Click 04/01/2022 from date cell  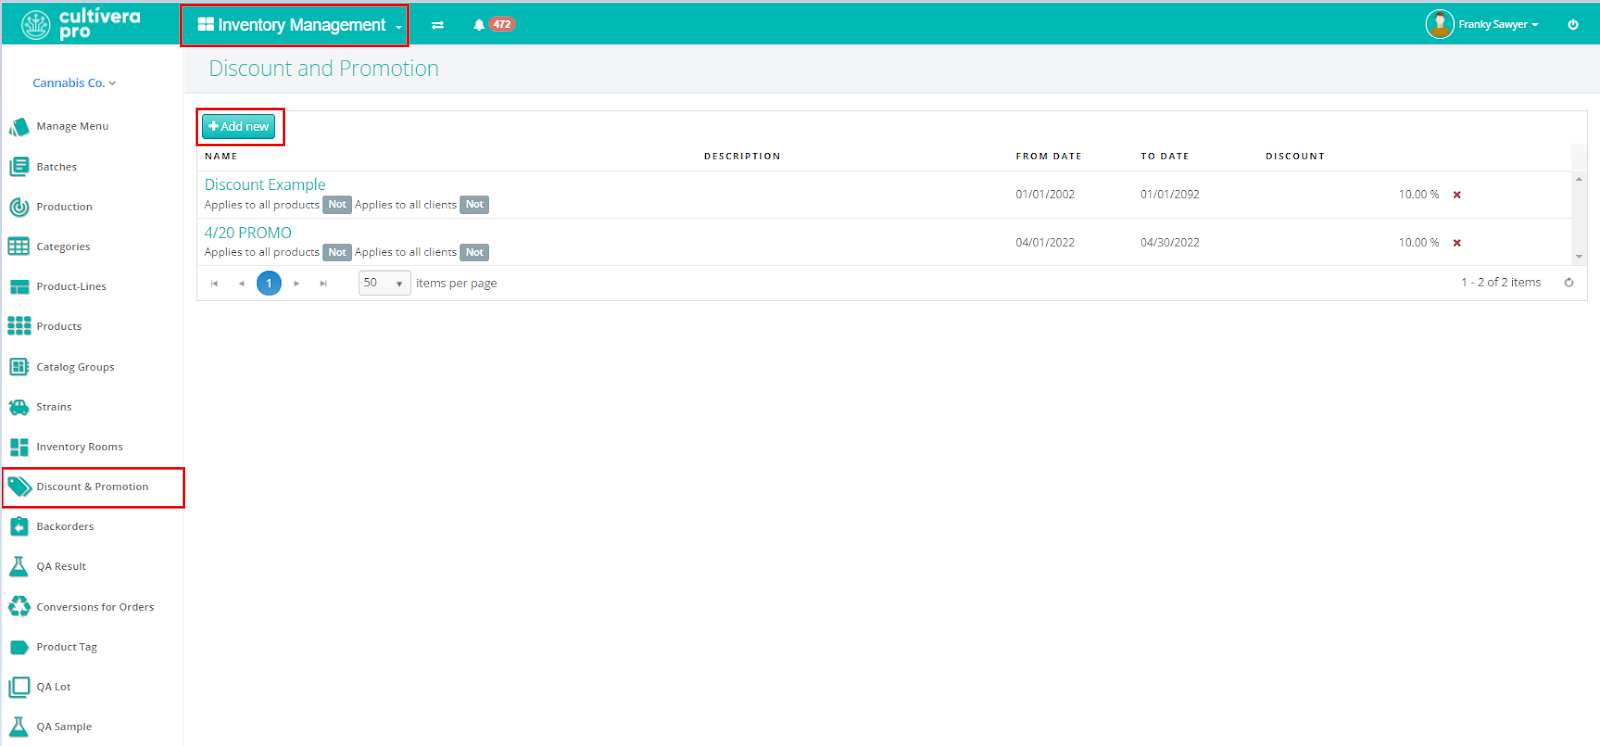coord(1045,243)
